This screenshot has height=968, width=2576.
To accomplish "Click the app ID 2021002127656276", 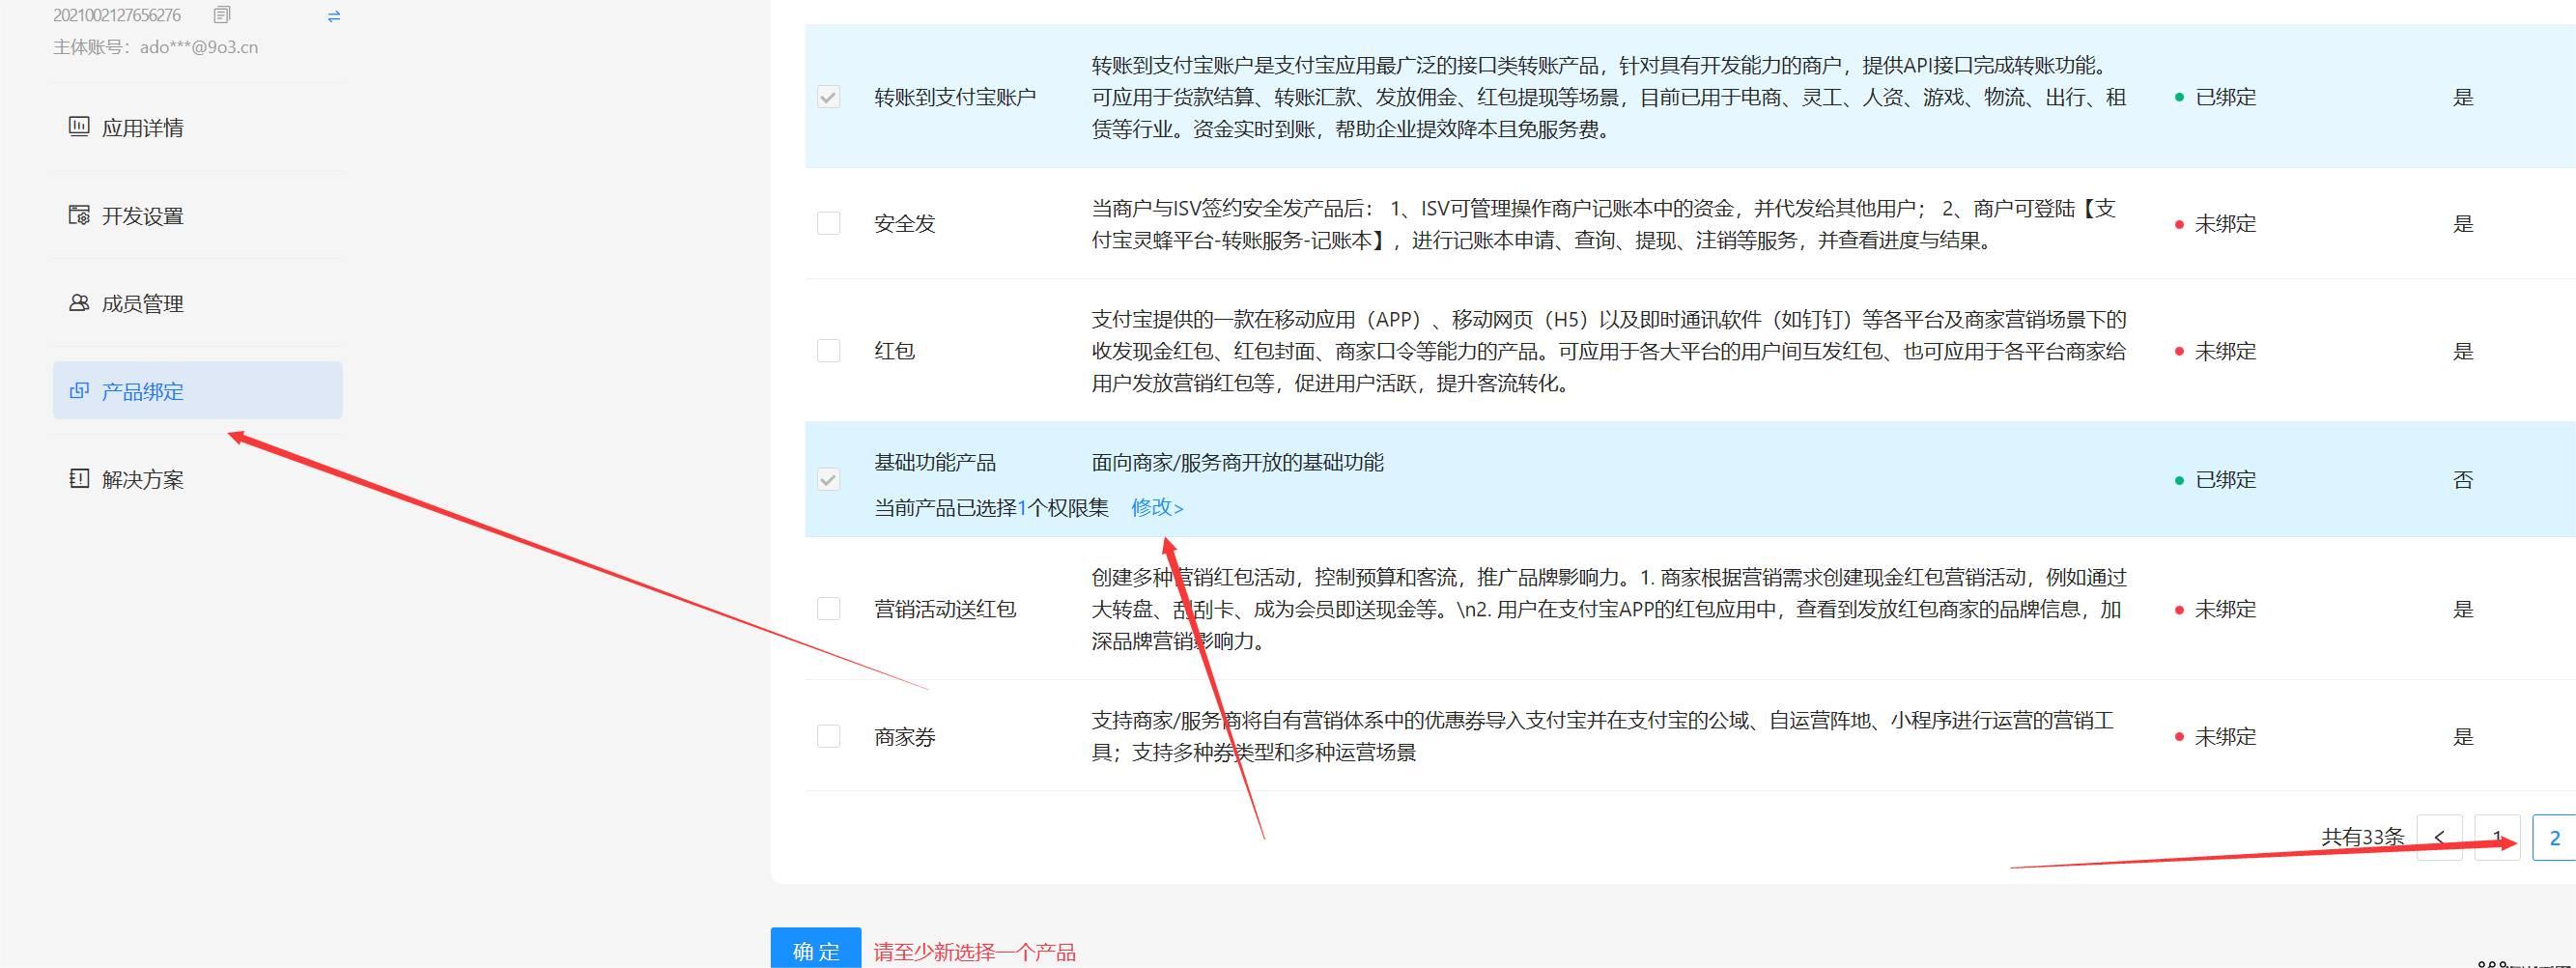I will [x=117, y=15].
